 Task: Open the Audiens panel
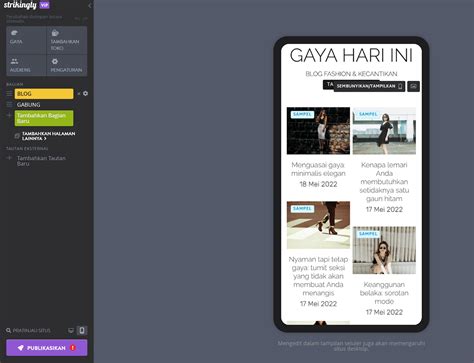click(26, 65)
